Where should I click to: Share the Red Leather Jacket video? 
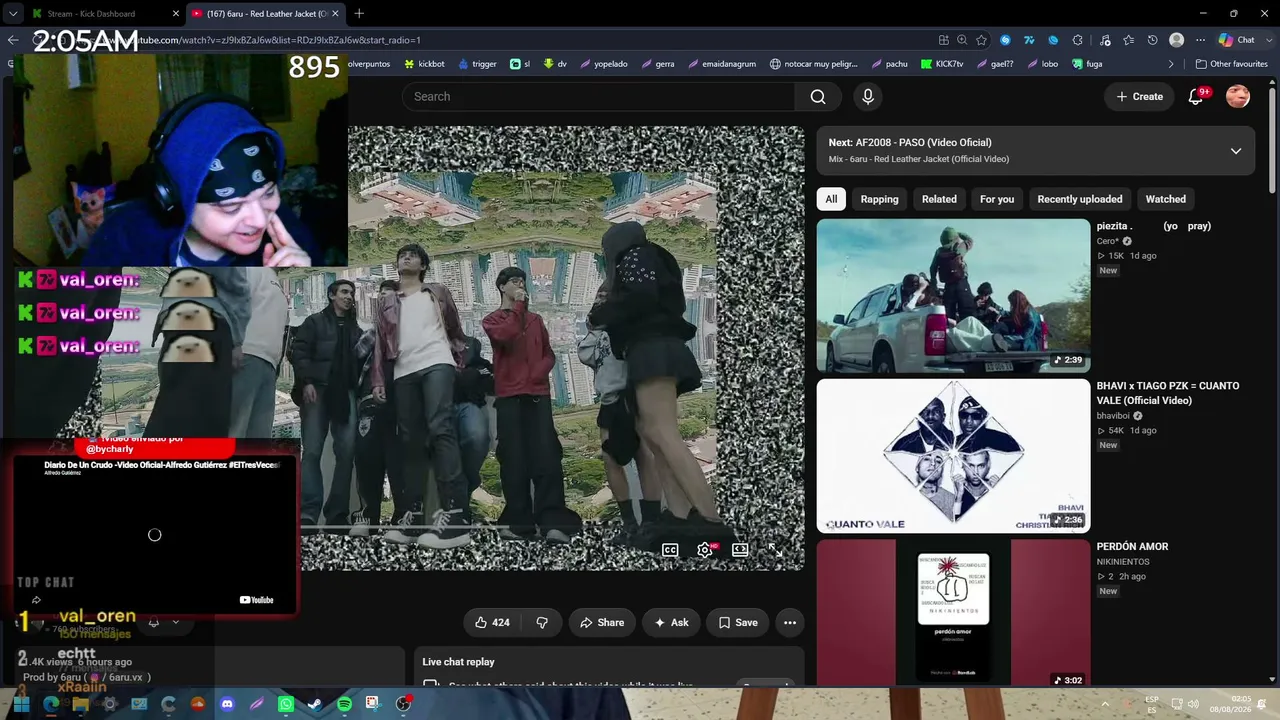(602, 623)
